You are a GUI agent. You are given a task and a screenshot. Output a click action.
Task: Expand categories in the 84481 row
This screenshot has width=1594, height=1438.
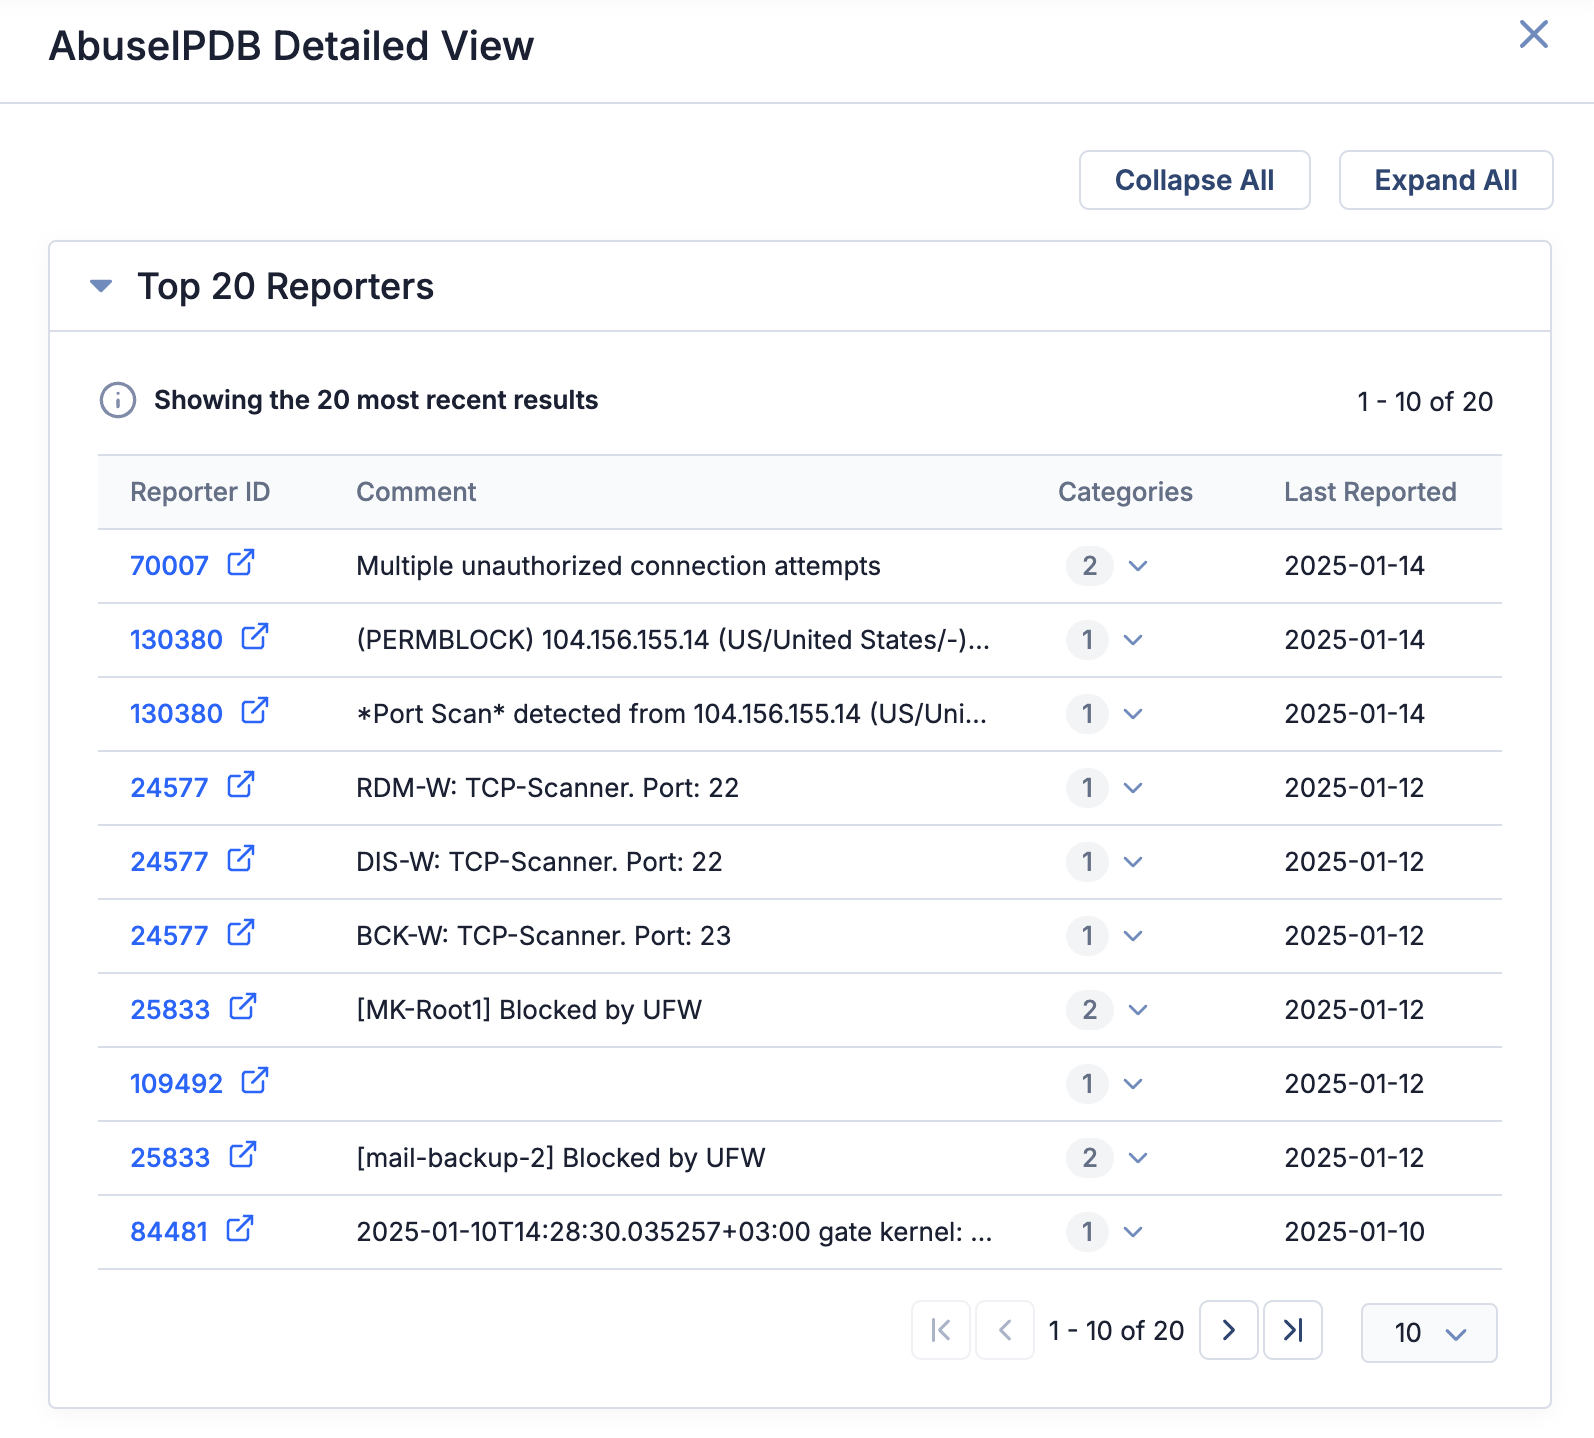[1133, 1232]
